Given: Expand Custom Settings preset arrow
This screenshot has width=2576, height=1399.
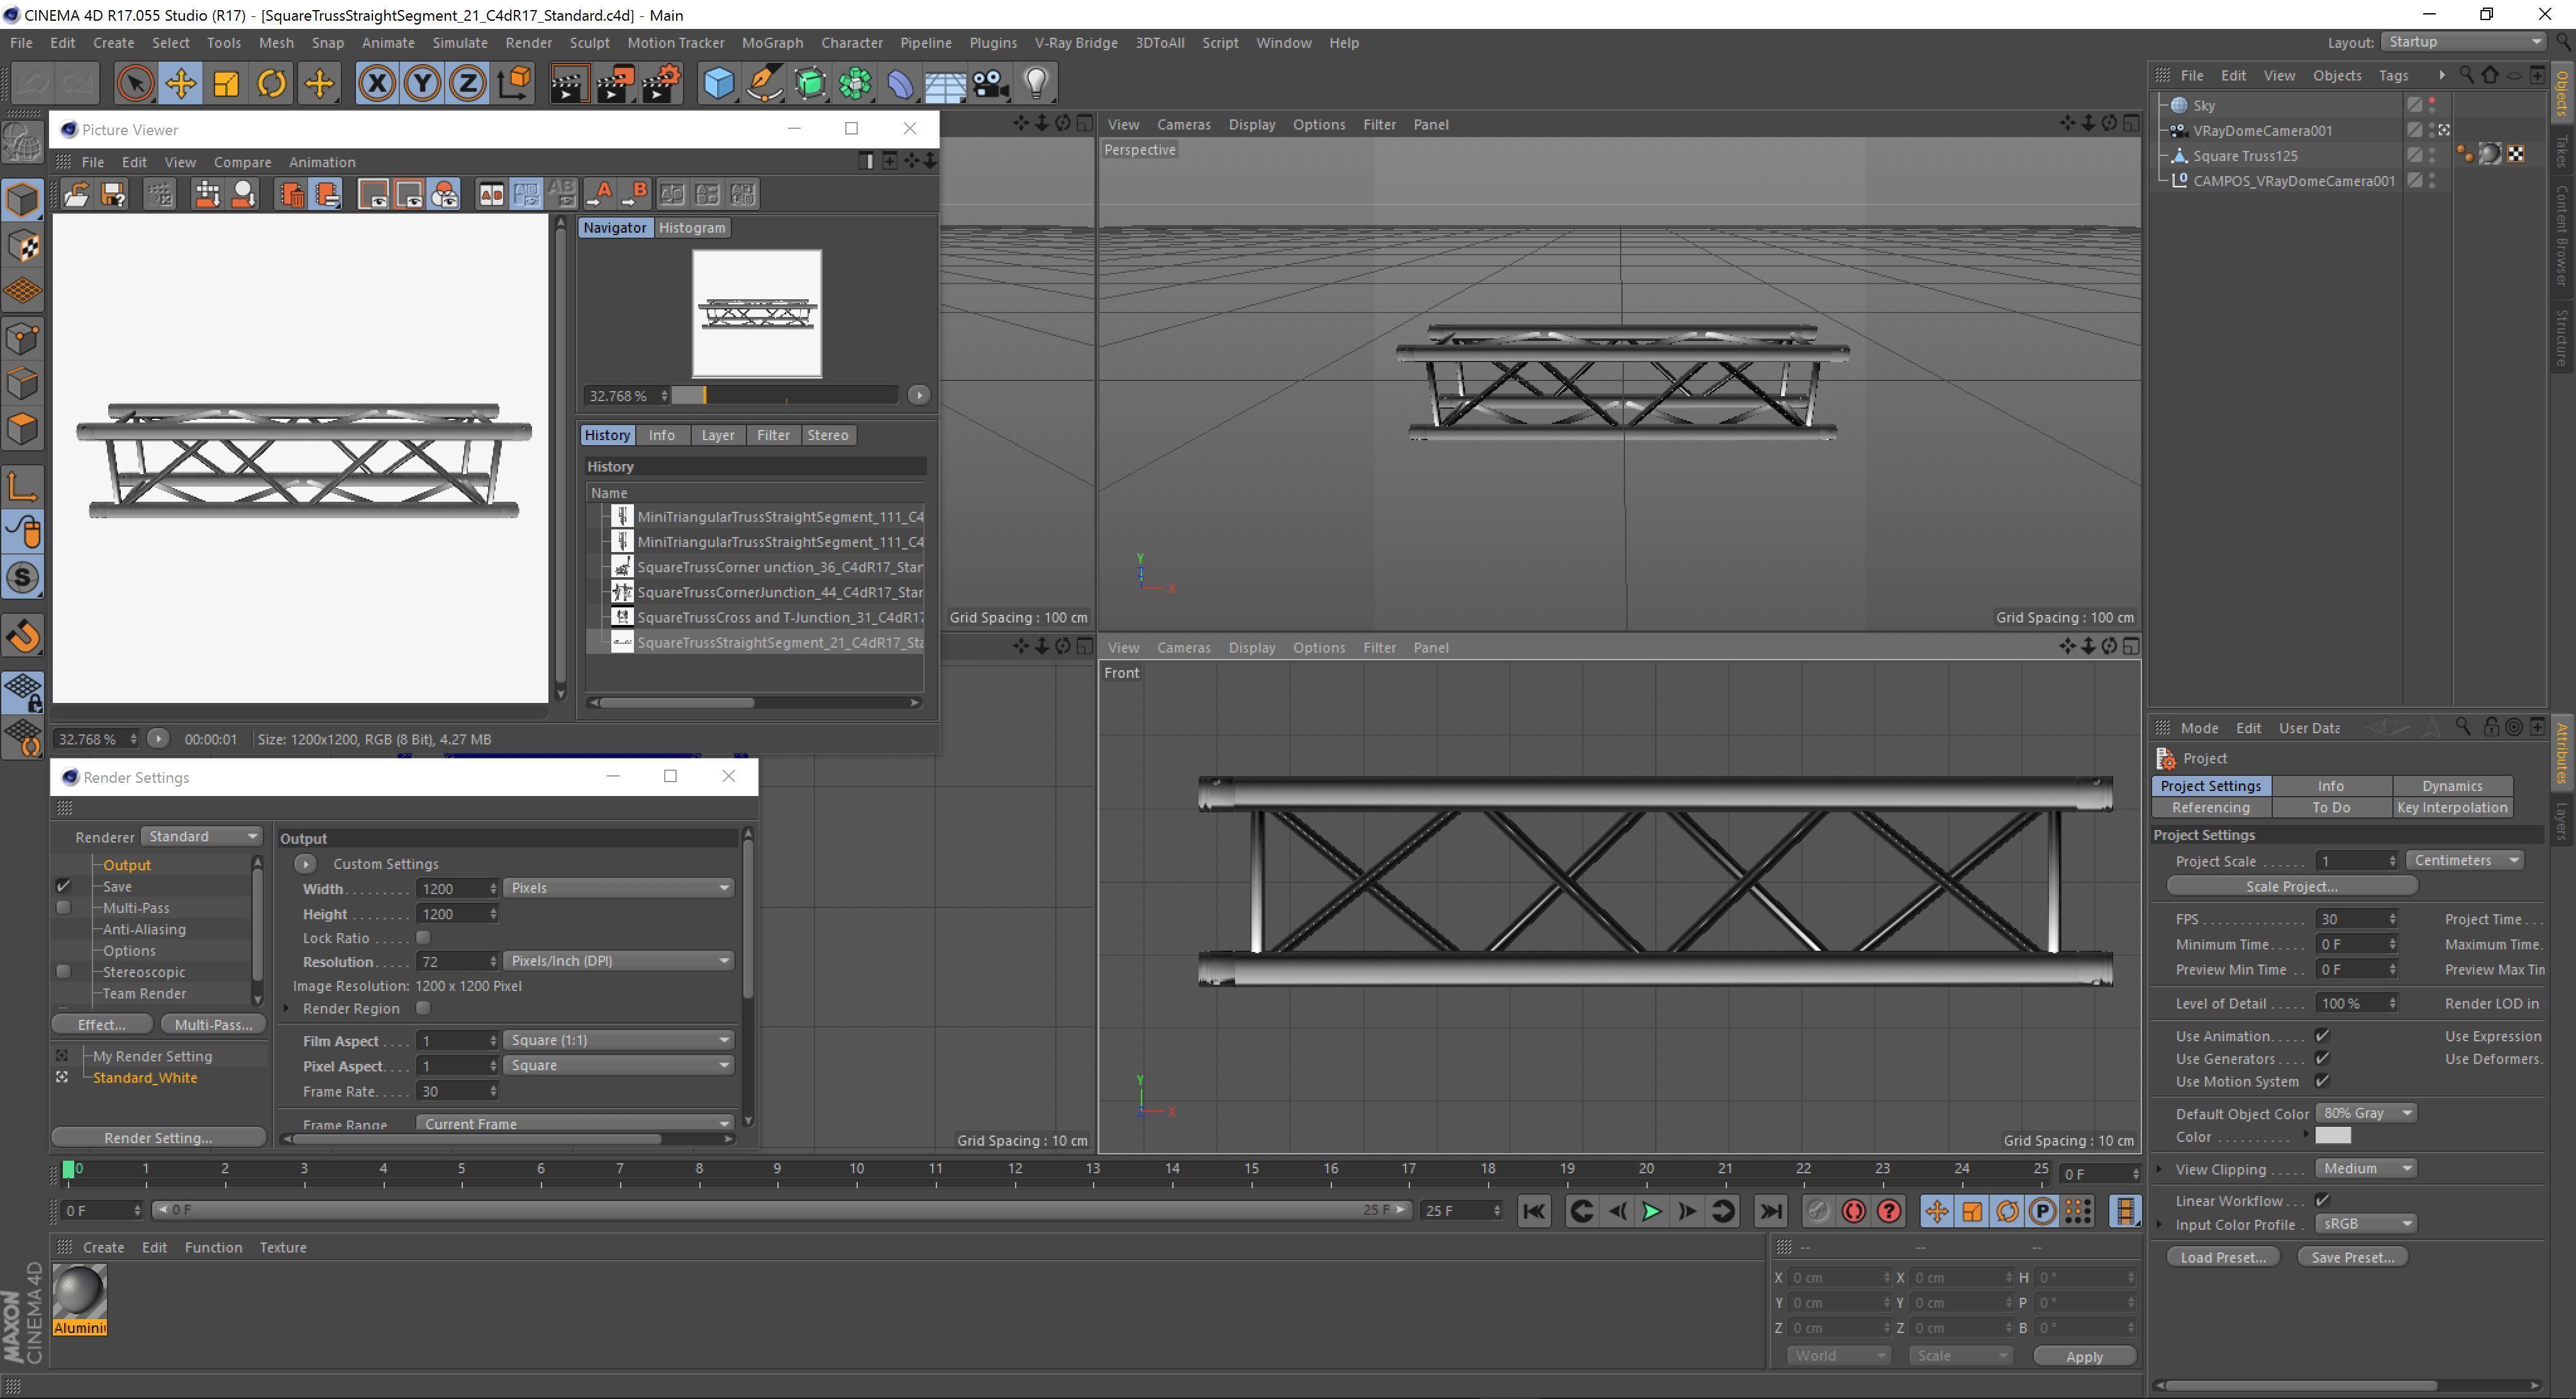Looking at the screenshot, I should pyautogui.click(x=305, y=863).
